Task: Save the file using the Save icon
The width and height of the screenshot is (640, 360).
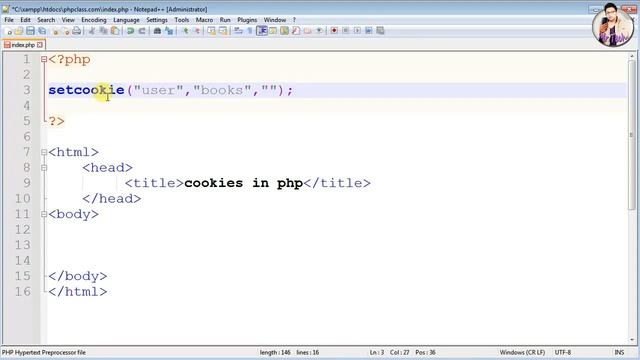Action: 30,31
